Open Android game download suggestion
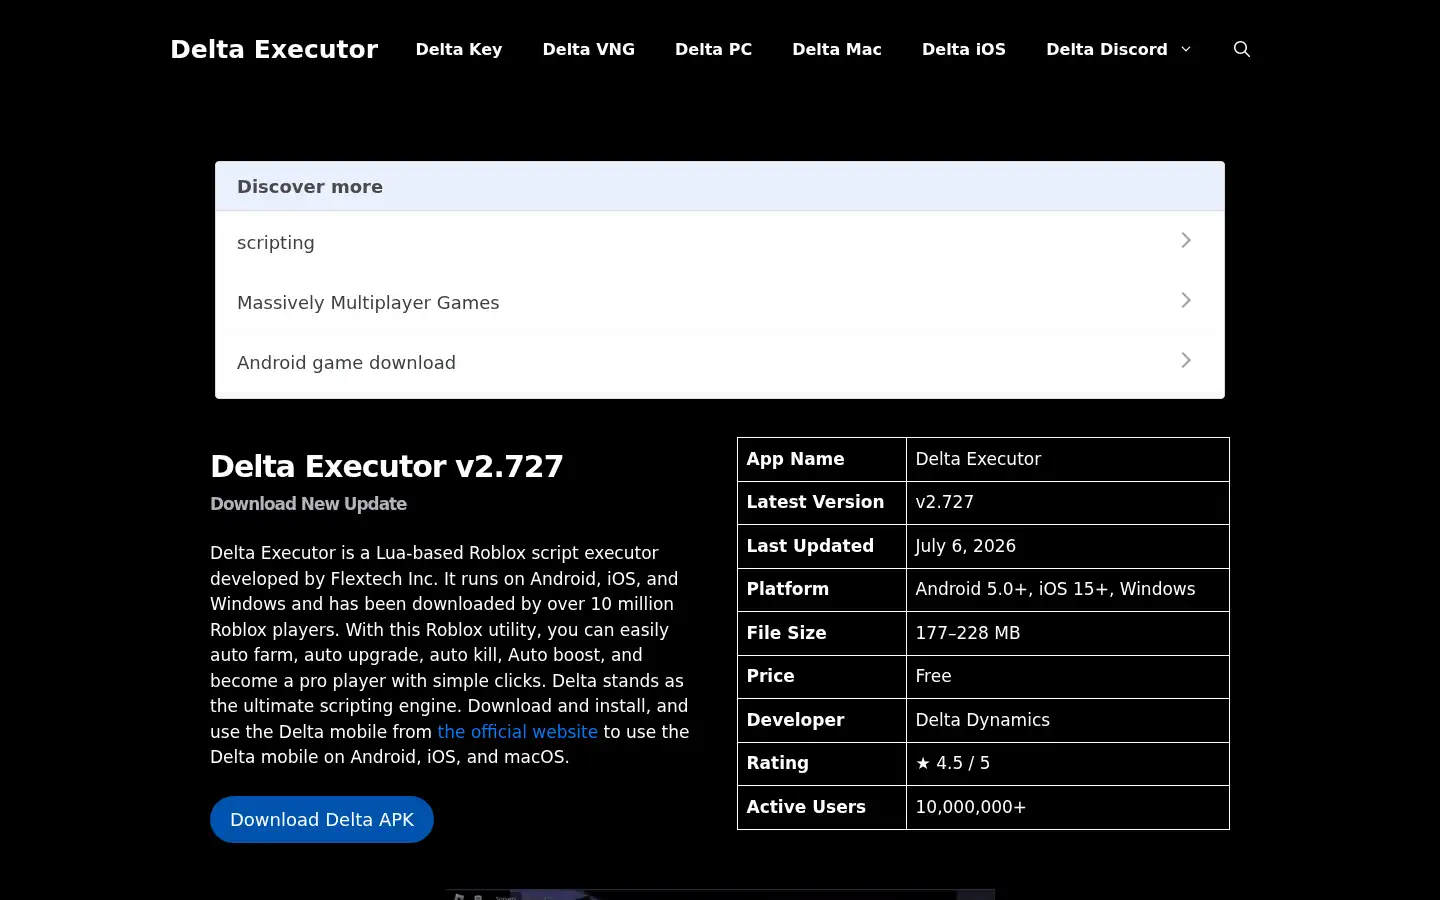This screenshot has height=900, width=1440. (x=720, y=361)
